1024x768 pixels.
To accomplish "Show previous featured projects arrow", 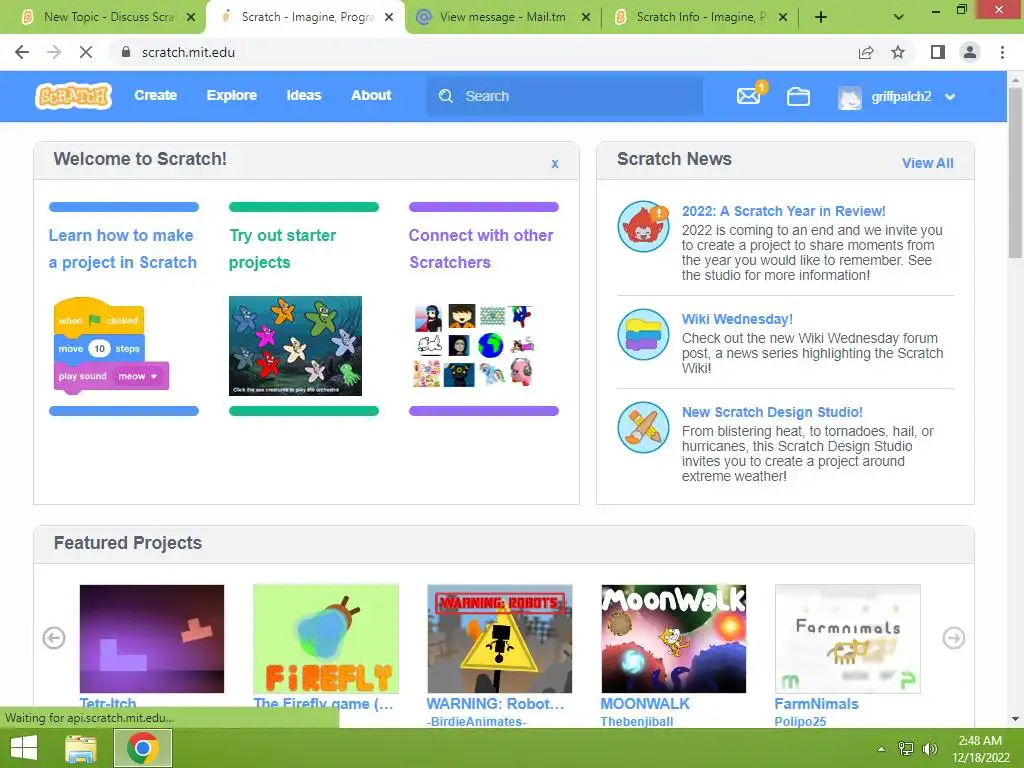I will click(x=54, y=638).
